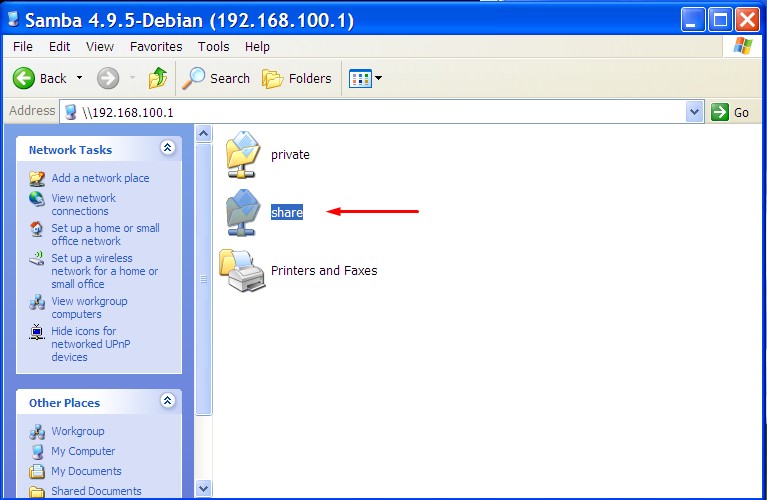Open the Favorites menu
The width and height of the screenshot is (767, 500).
click(x=156, y=46)
